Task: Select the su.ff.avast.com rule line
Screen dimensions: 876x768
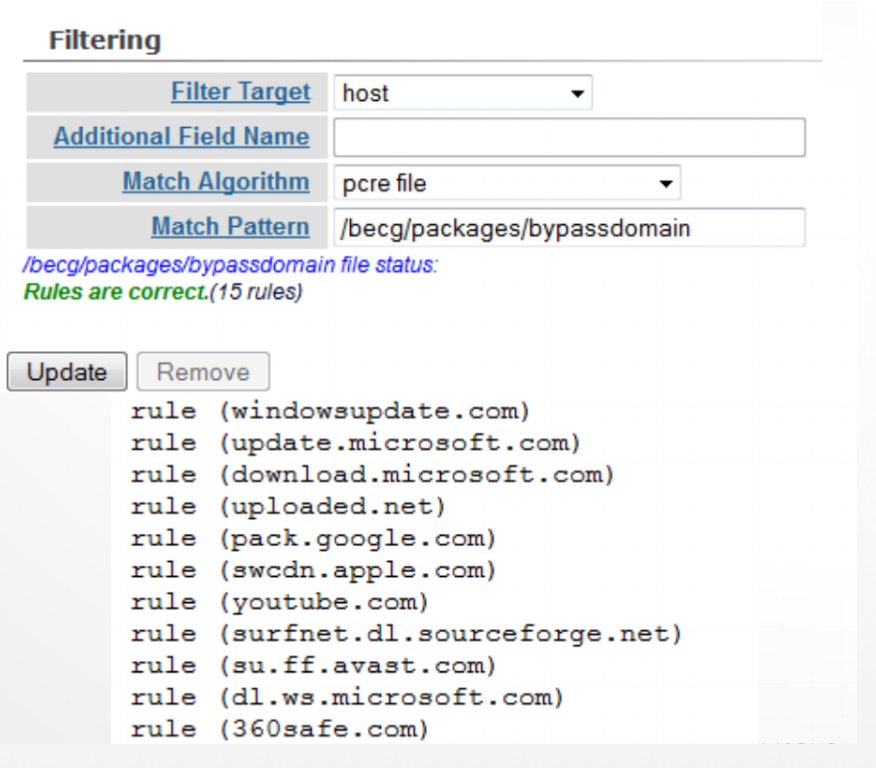Action: (313, 666)
